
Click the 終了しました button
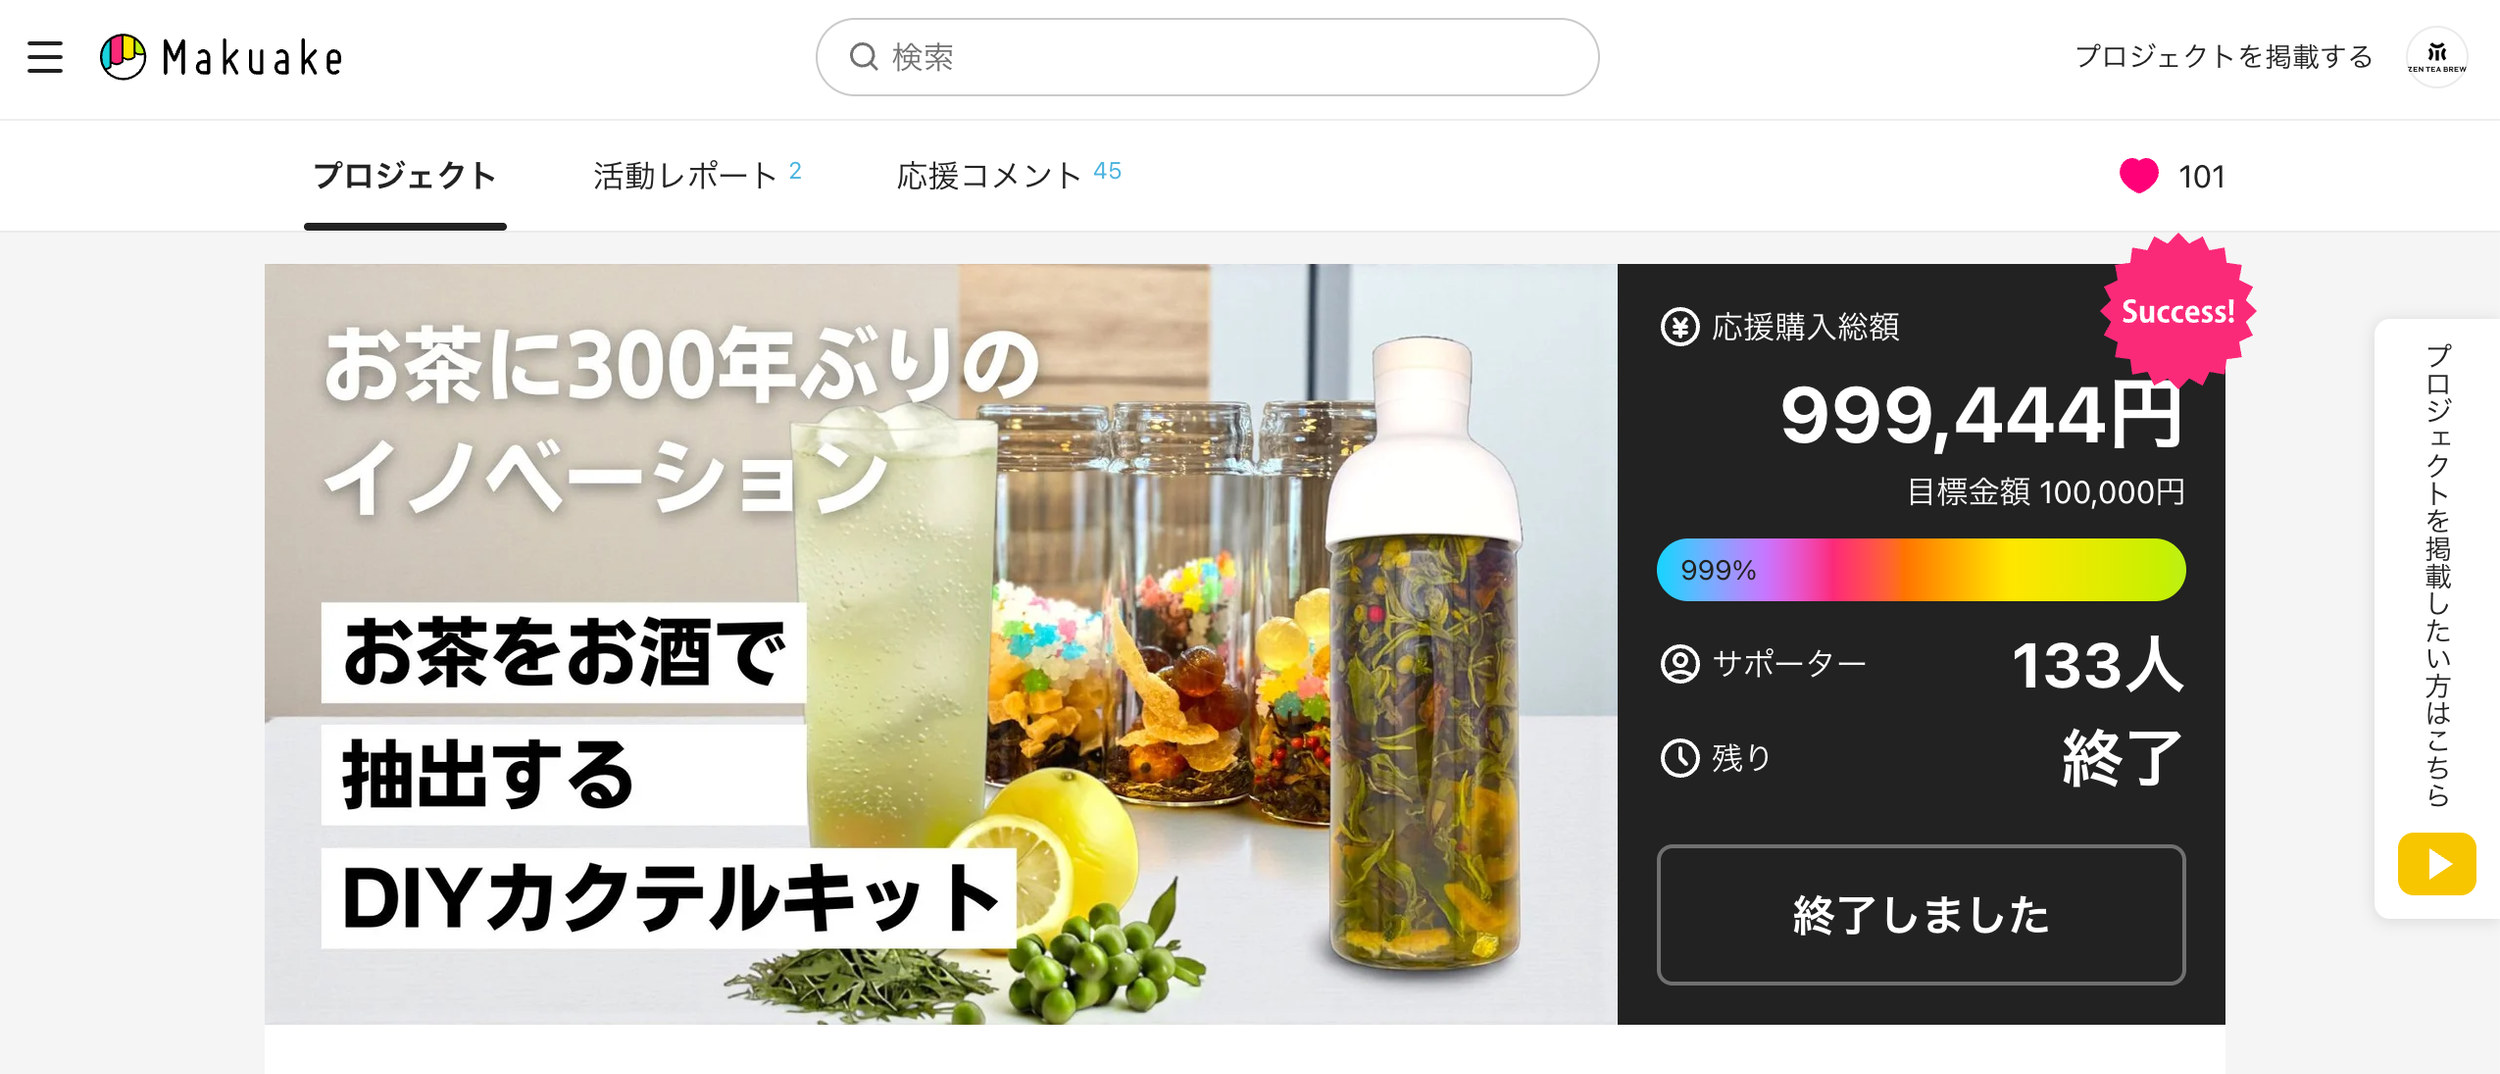tap(1920, 915)
